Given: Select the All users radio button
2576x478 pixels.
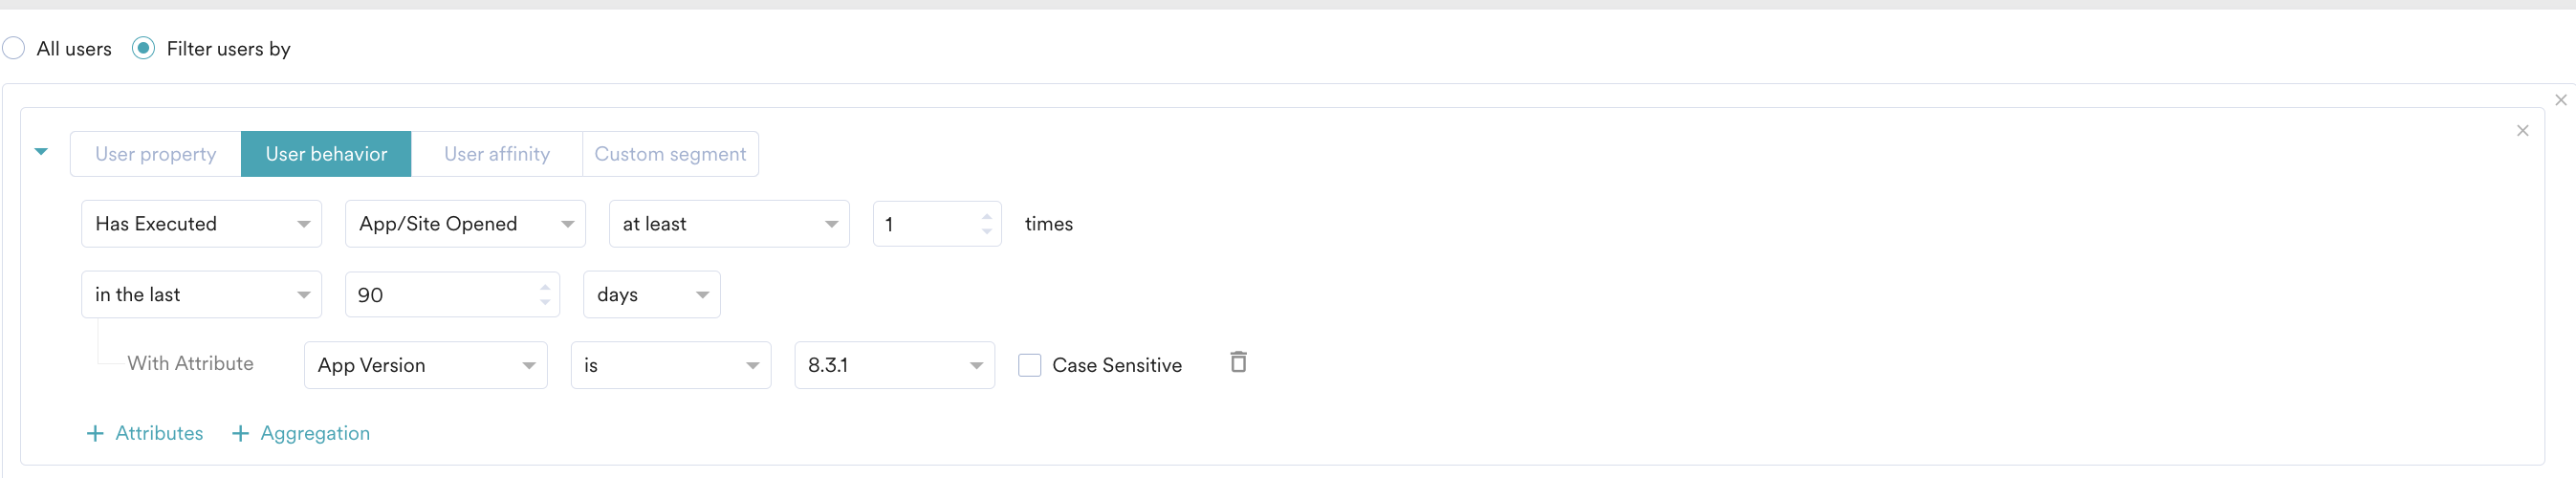Looking at the screenshot, I should 13,48.
